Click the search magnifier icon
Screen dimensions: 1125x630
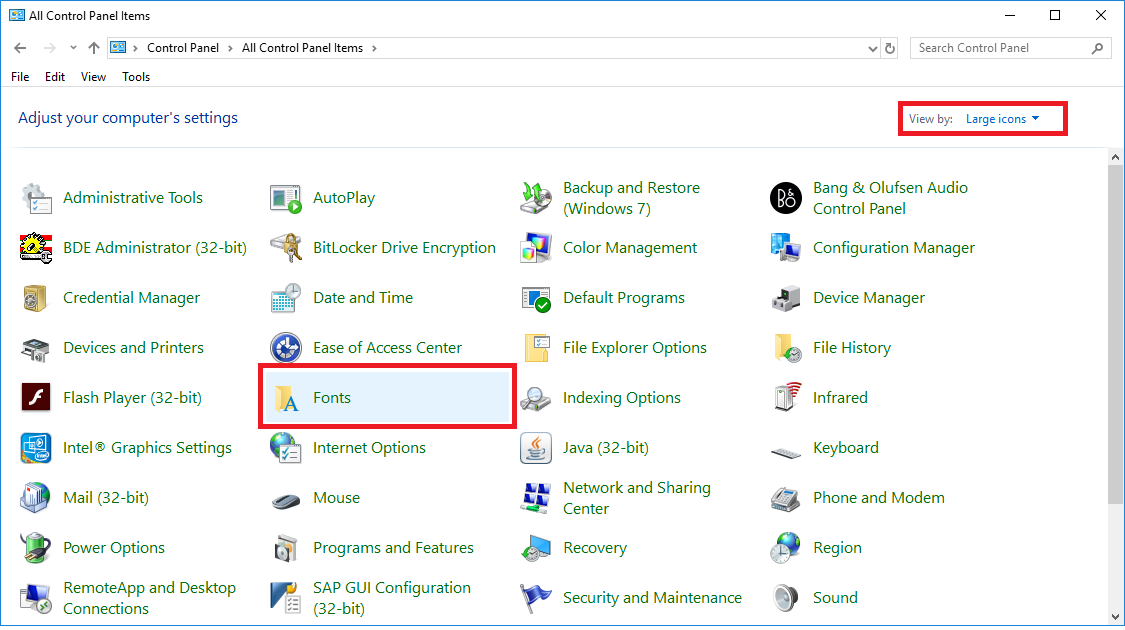(x=1097, y=48)
